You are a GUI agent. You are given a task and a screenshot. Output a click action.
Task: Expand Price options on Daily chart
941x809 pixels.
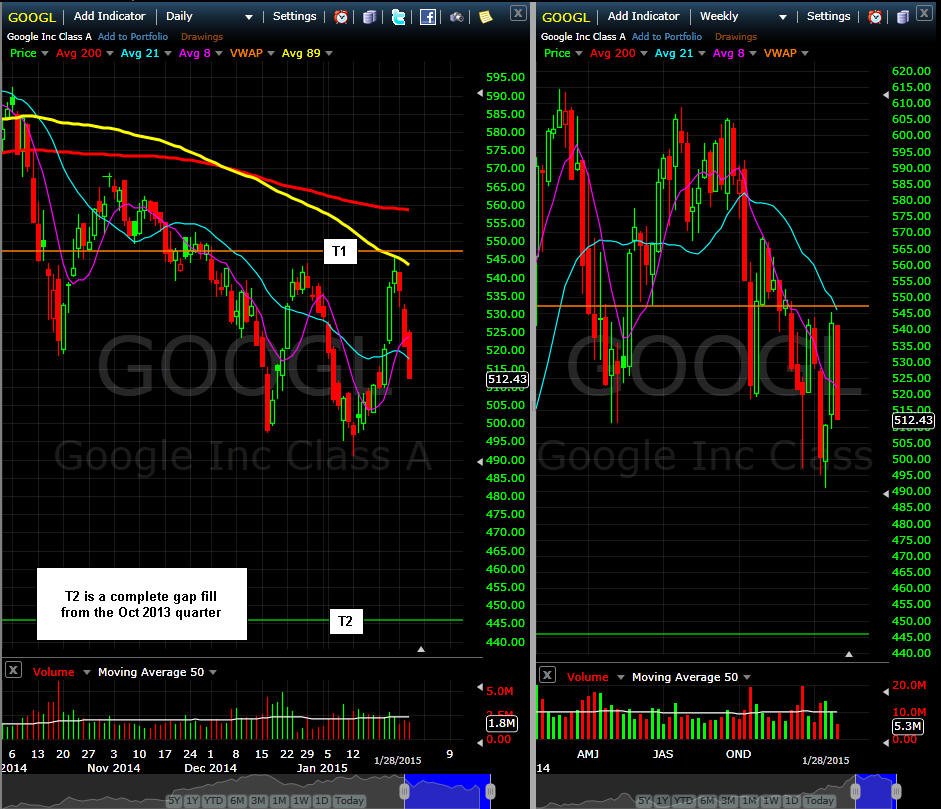pyautogui.click(x=44, y=53)
